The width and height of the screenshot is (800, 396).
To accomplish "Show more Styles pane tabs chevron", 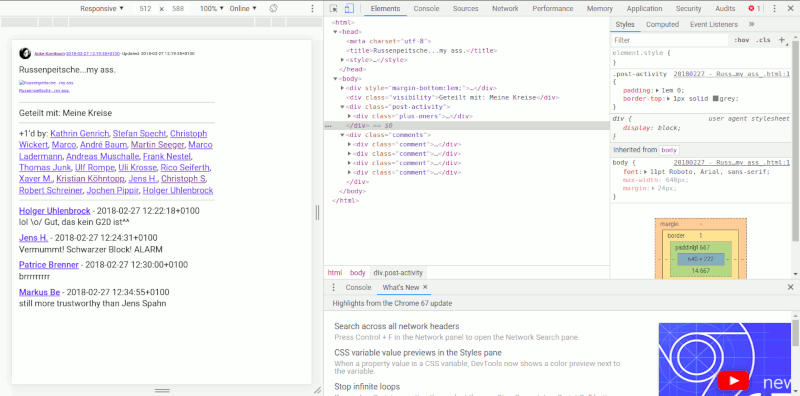I will 752,24.
